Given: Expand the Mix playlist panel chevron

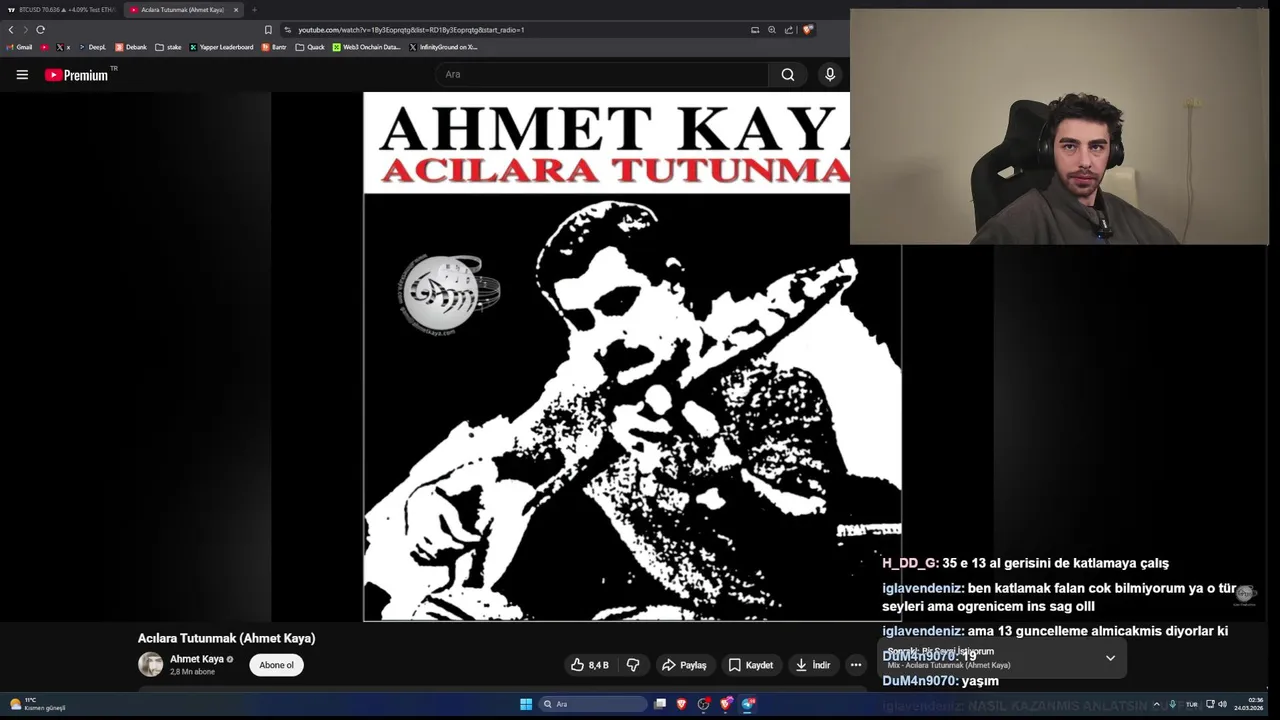Looking at the screenshot, I should pyautogui.click(x=1110, y=658).
